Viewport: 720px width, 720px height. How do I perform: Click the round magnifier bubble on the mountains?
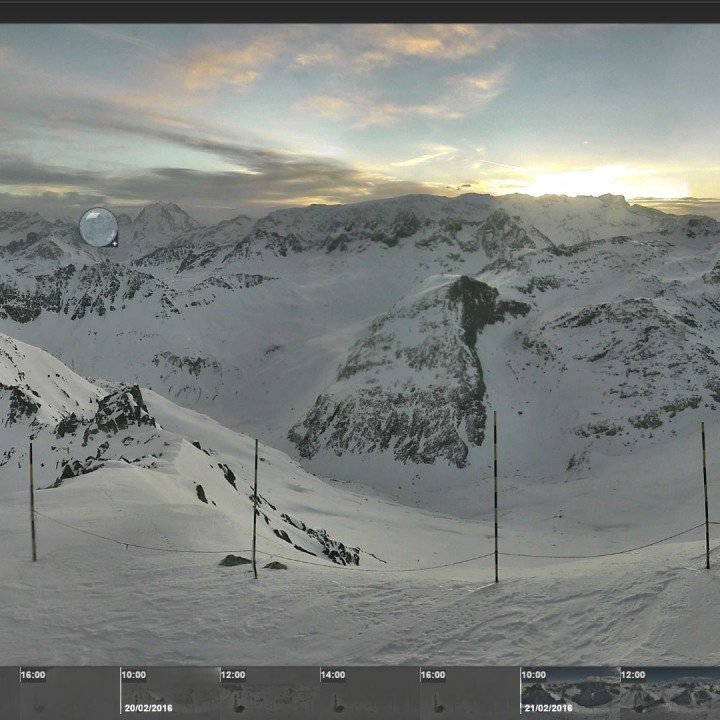[98, 227]
